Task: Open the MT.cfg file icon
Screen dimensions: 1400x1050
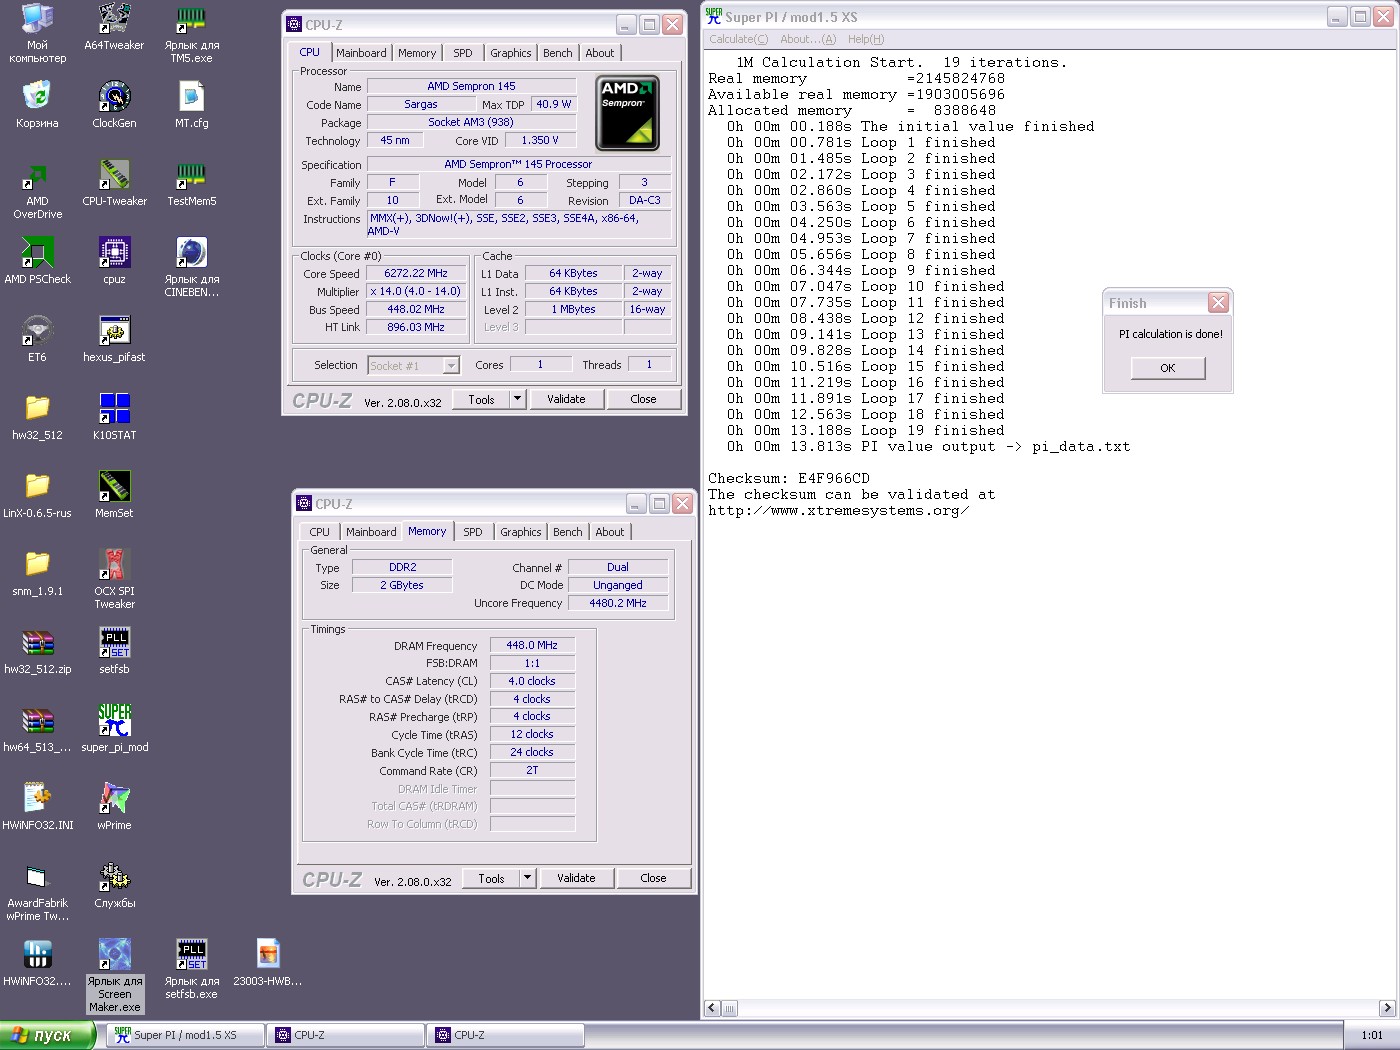Action: (191, 97)
